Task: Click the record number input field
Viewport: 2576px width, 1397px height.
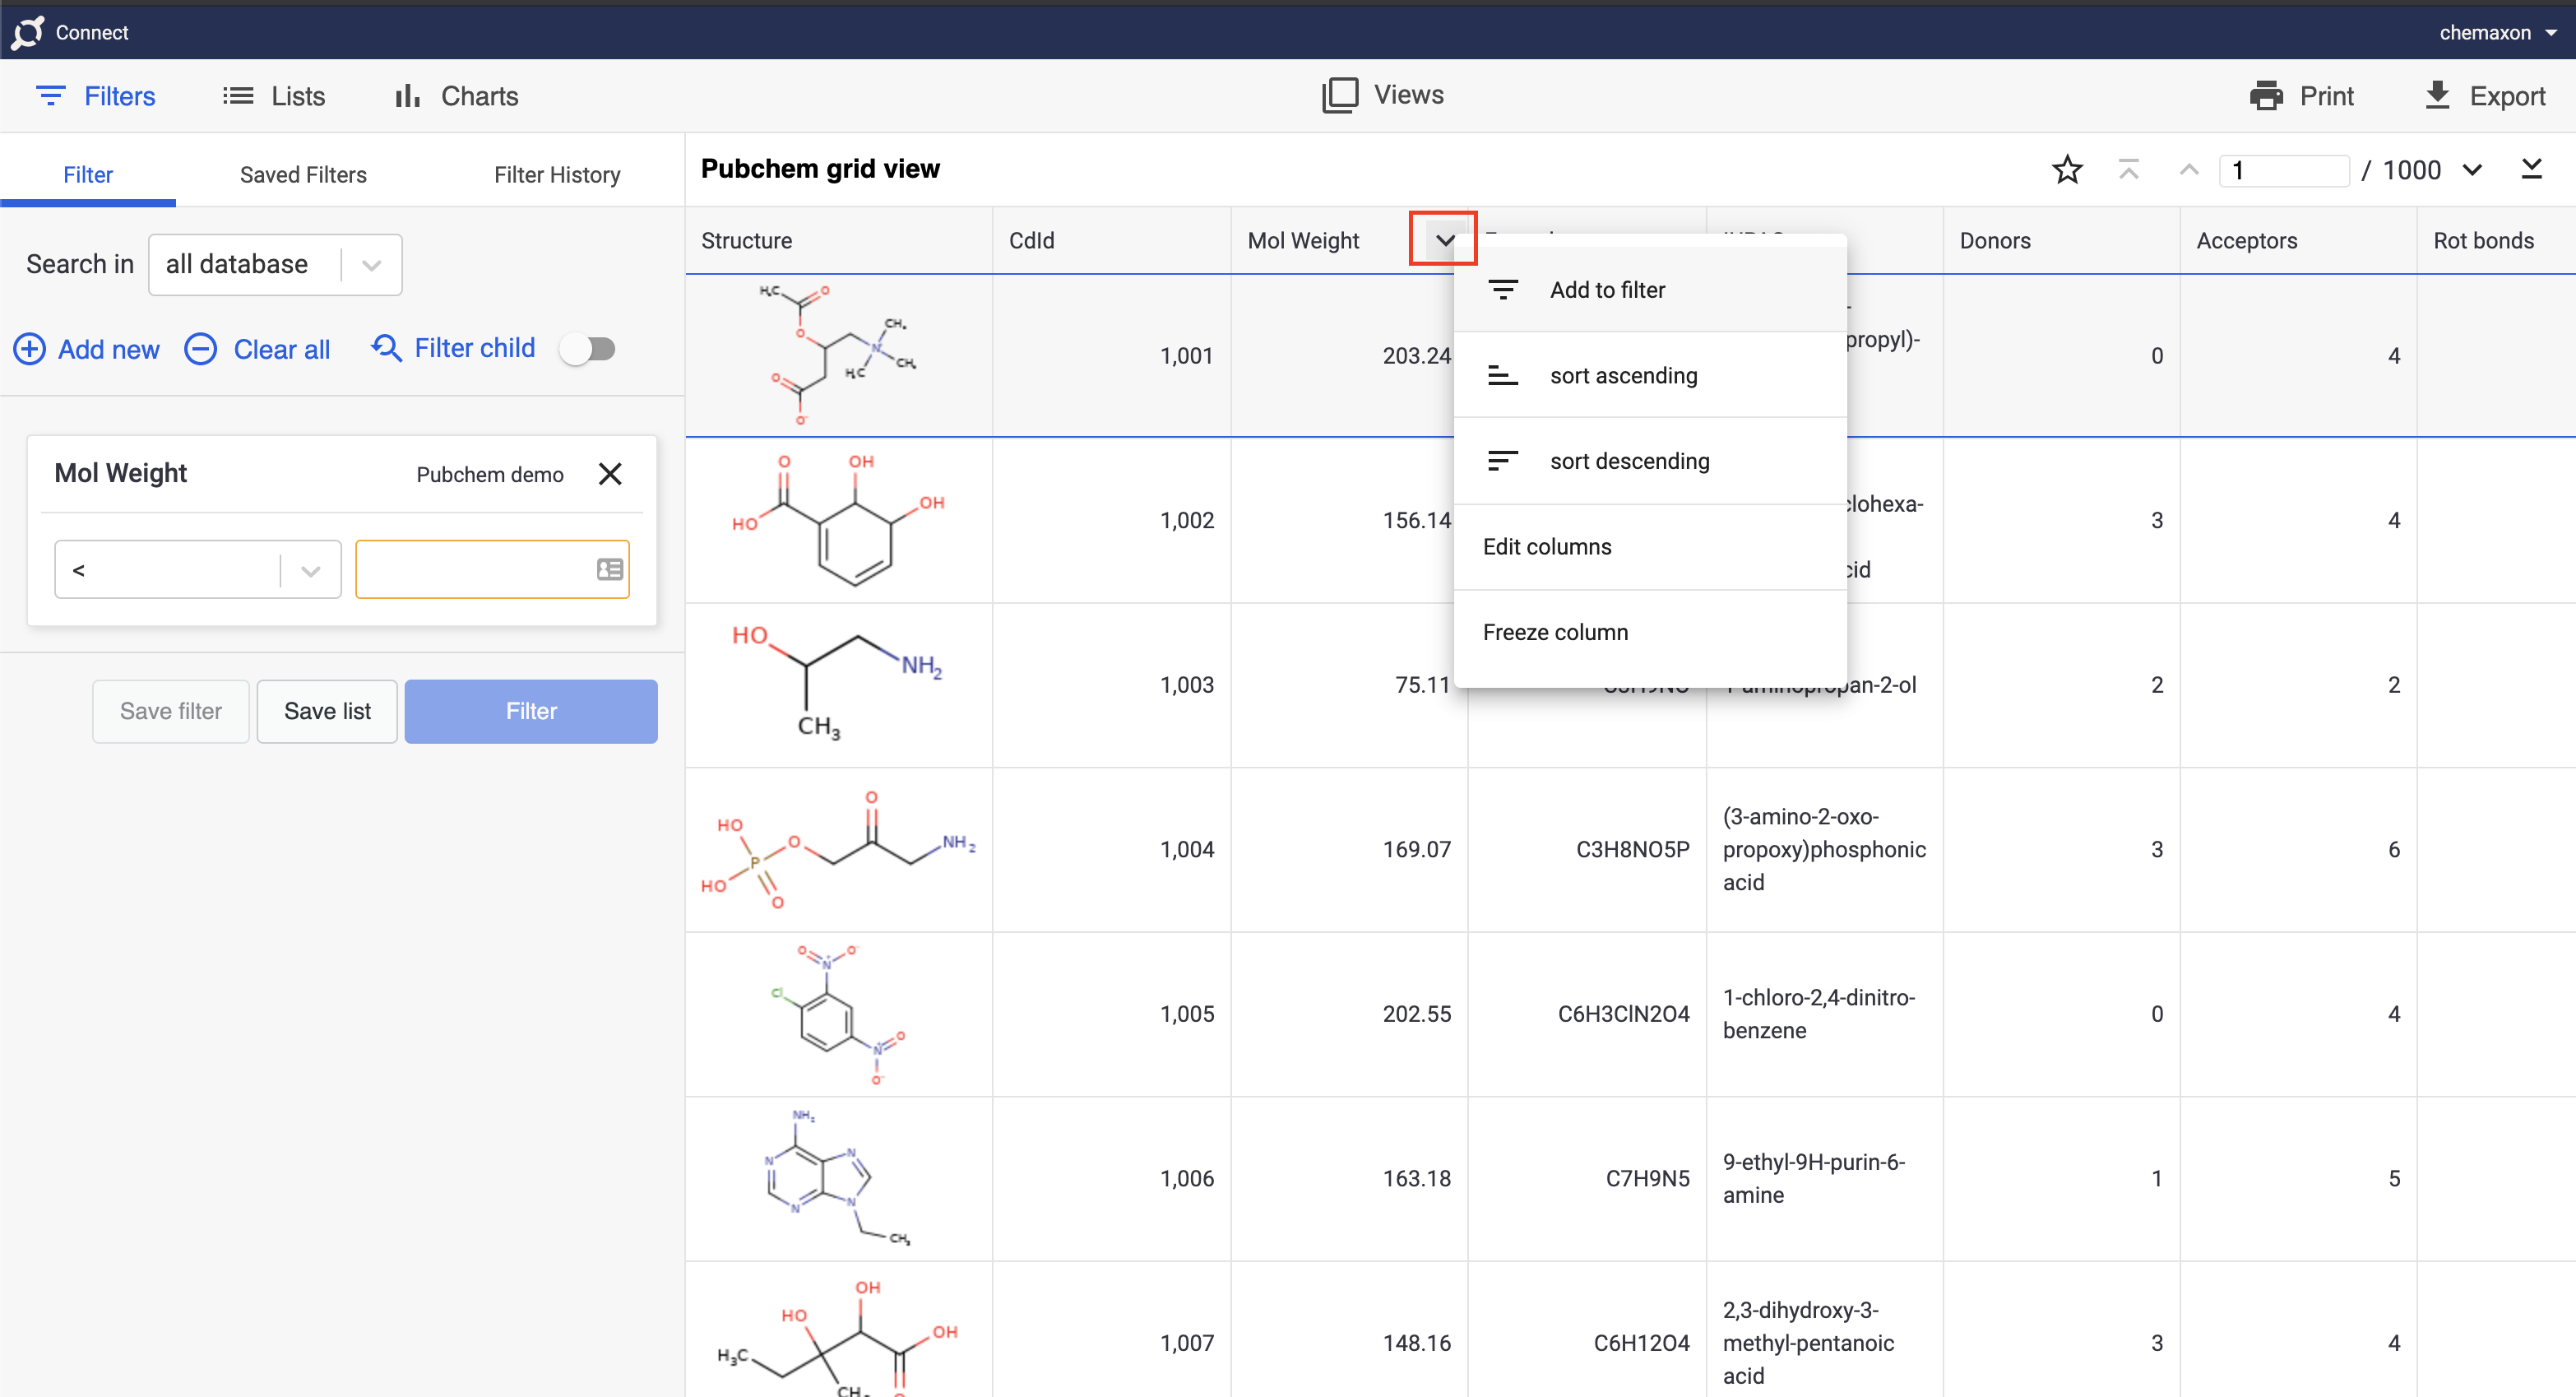Action: [x=2284, y=170]
